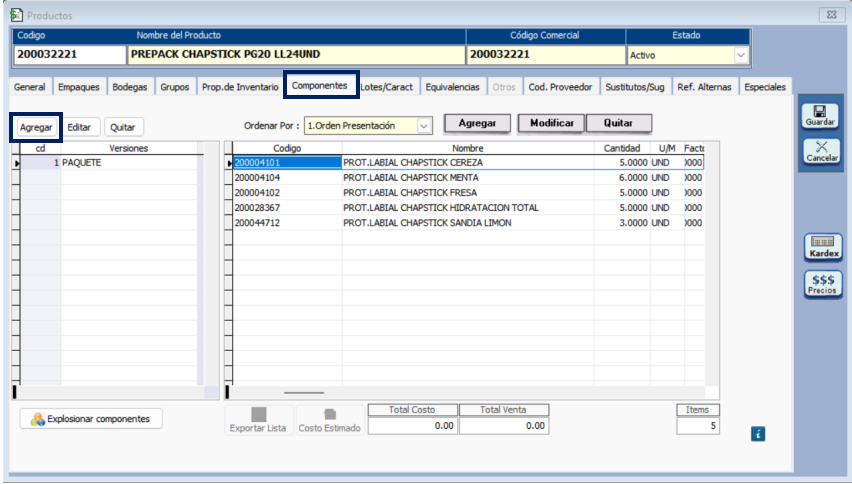Image resolution: width=852 pixels, height=484 pixels.
Task: Click the Codigo column header in grid
Action: (x=287, y=148)
